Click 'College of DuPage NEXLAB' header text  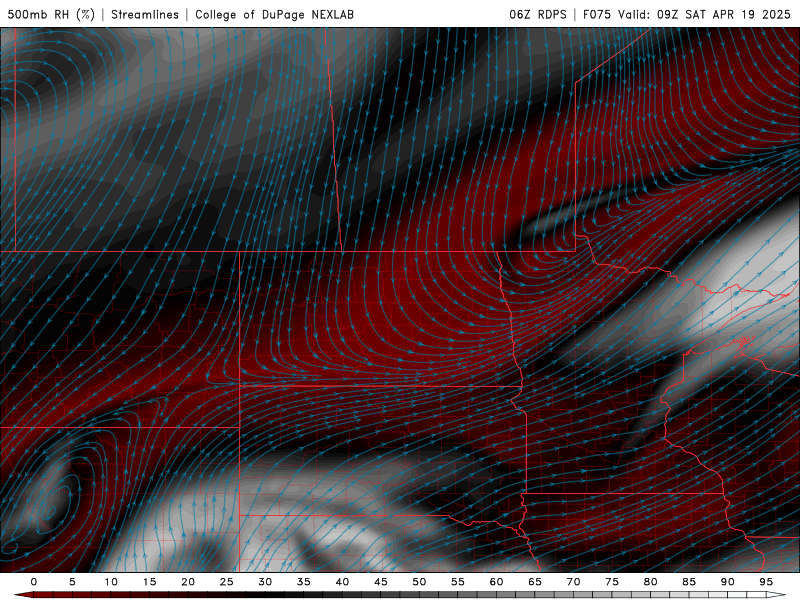(274, 14)
